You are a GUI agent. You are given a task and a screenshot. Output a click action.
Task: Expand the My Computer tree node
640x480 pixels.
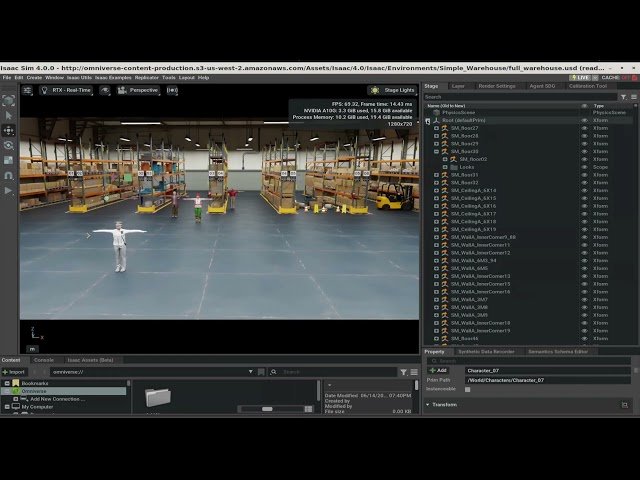pyautogui.click(x=7, y=407)
